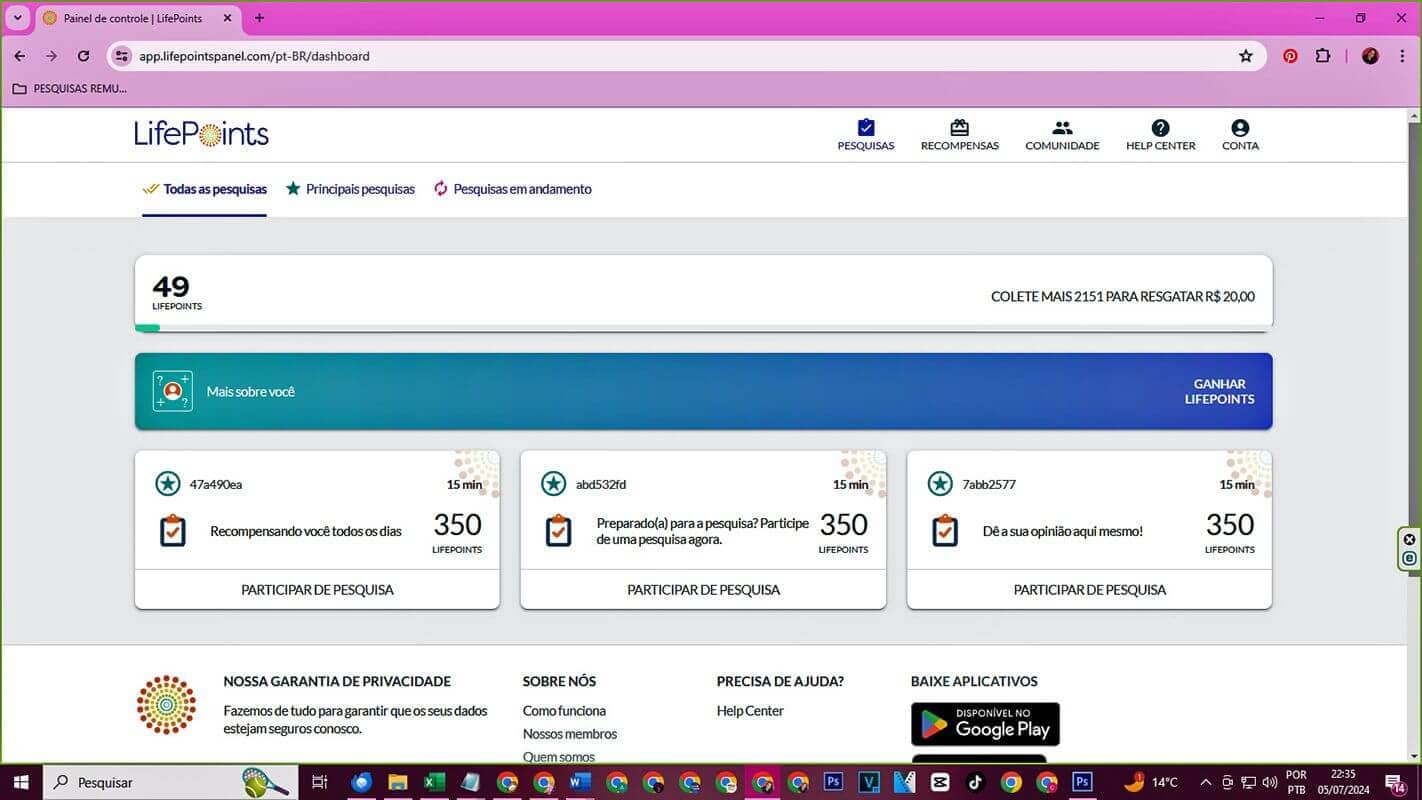
Task: Open the Recompensas gift menu
Action: (x=959, y=135)
